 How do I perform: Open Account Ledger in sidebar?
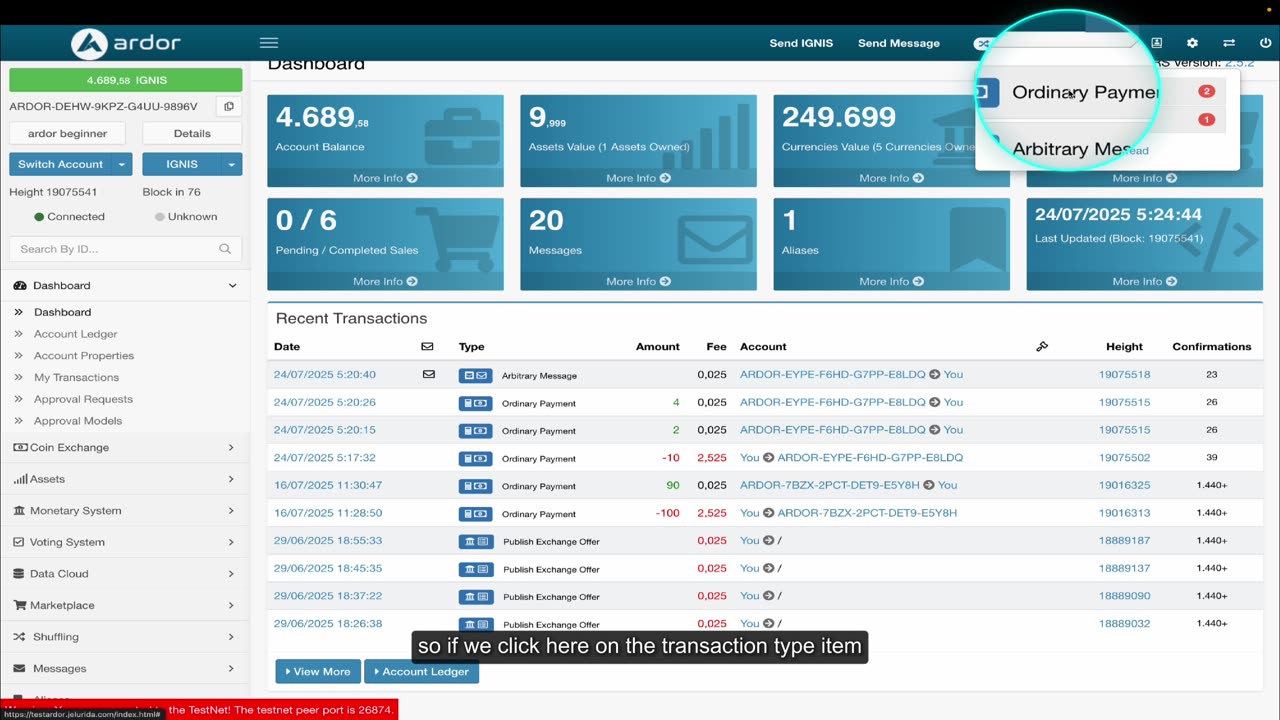click(x=76, y=334)
